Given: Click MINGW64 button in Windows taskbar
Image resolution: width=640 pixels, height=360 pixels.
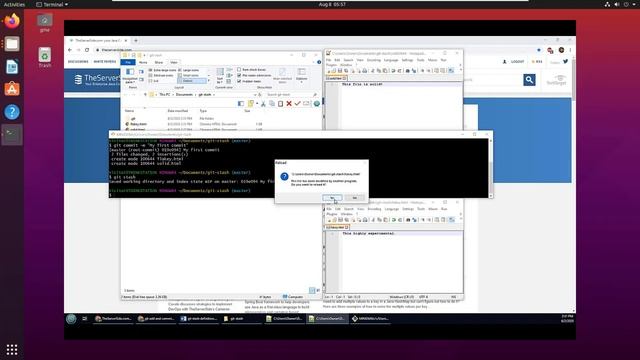Looking at the screenshot, I should point(370,319).
